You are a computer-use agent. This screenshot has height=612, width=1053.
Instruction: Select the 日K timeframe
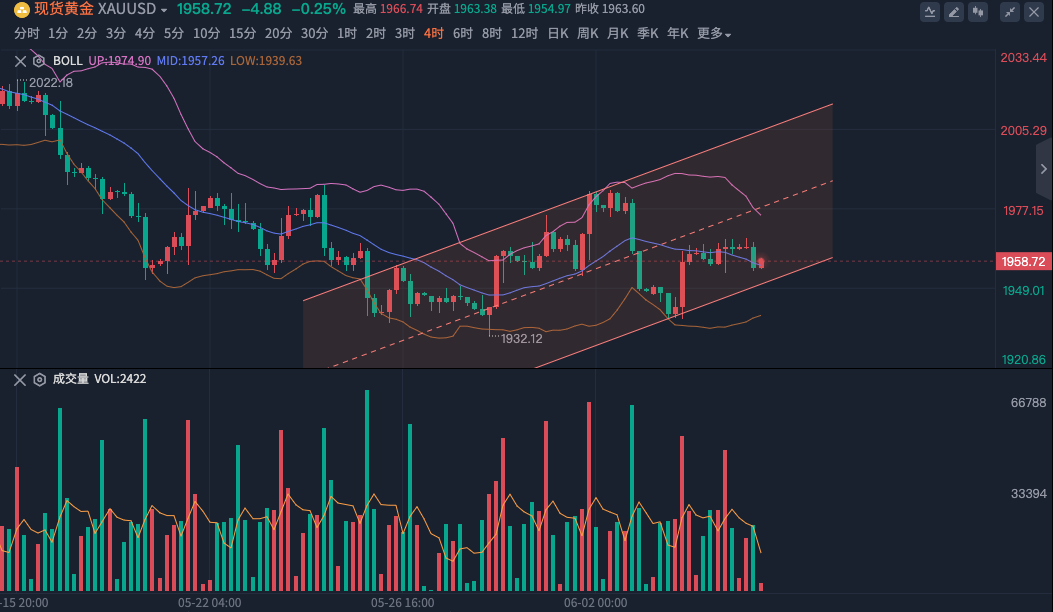click(557, 33)
